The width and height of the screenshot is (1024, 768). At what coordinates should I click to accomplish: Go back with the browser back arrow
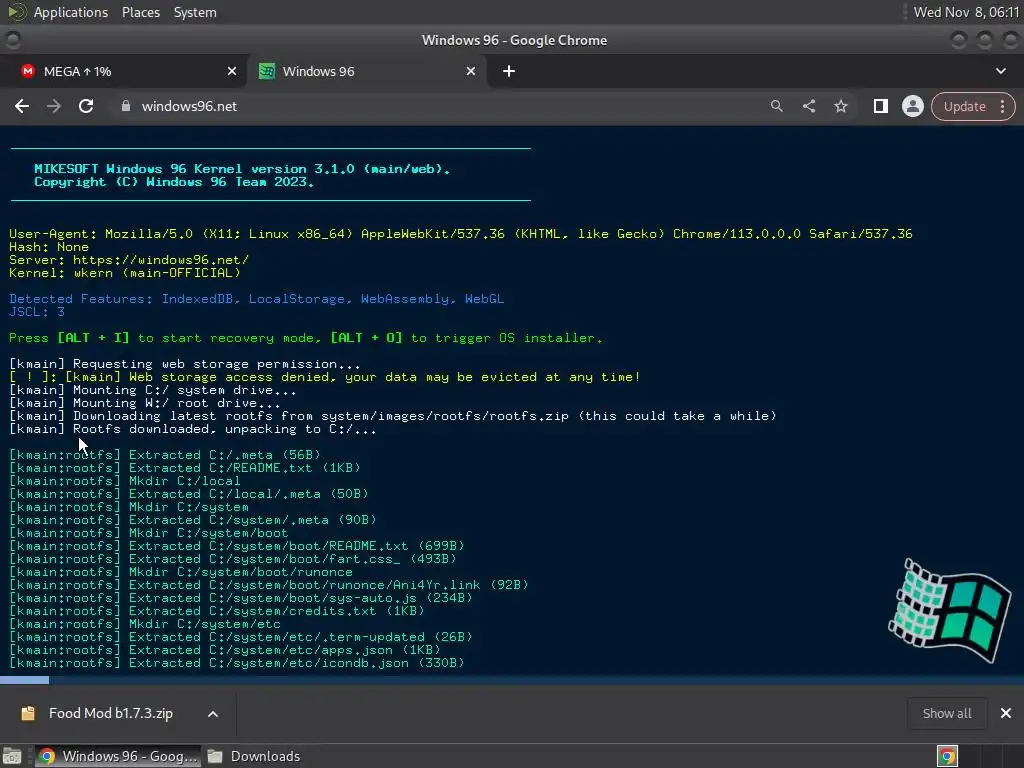point(22,106)
